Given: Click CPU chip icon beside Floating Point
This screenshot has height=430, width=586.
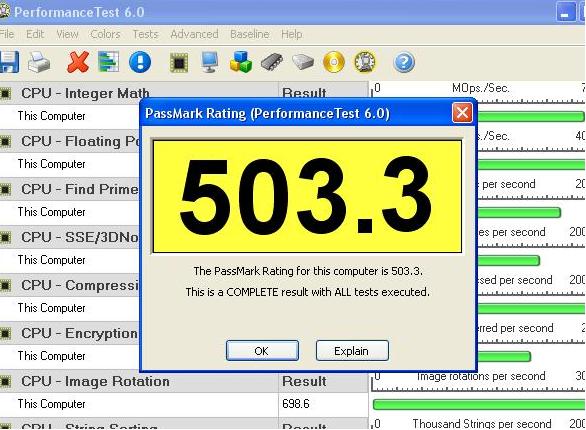Looking at the screenshot, I should pos(5,142).
